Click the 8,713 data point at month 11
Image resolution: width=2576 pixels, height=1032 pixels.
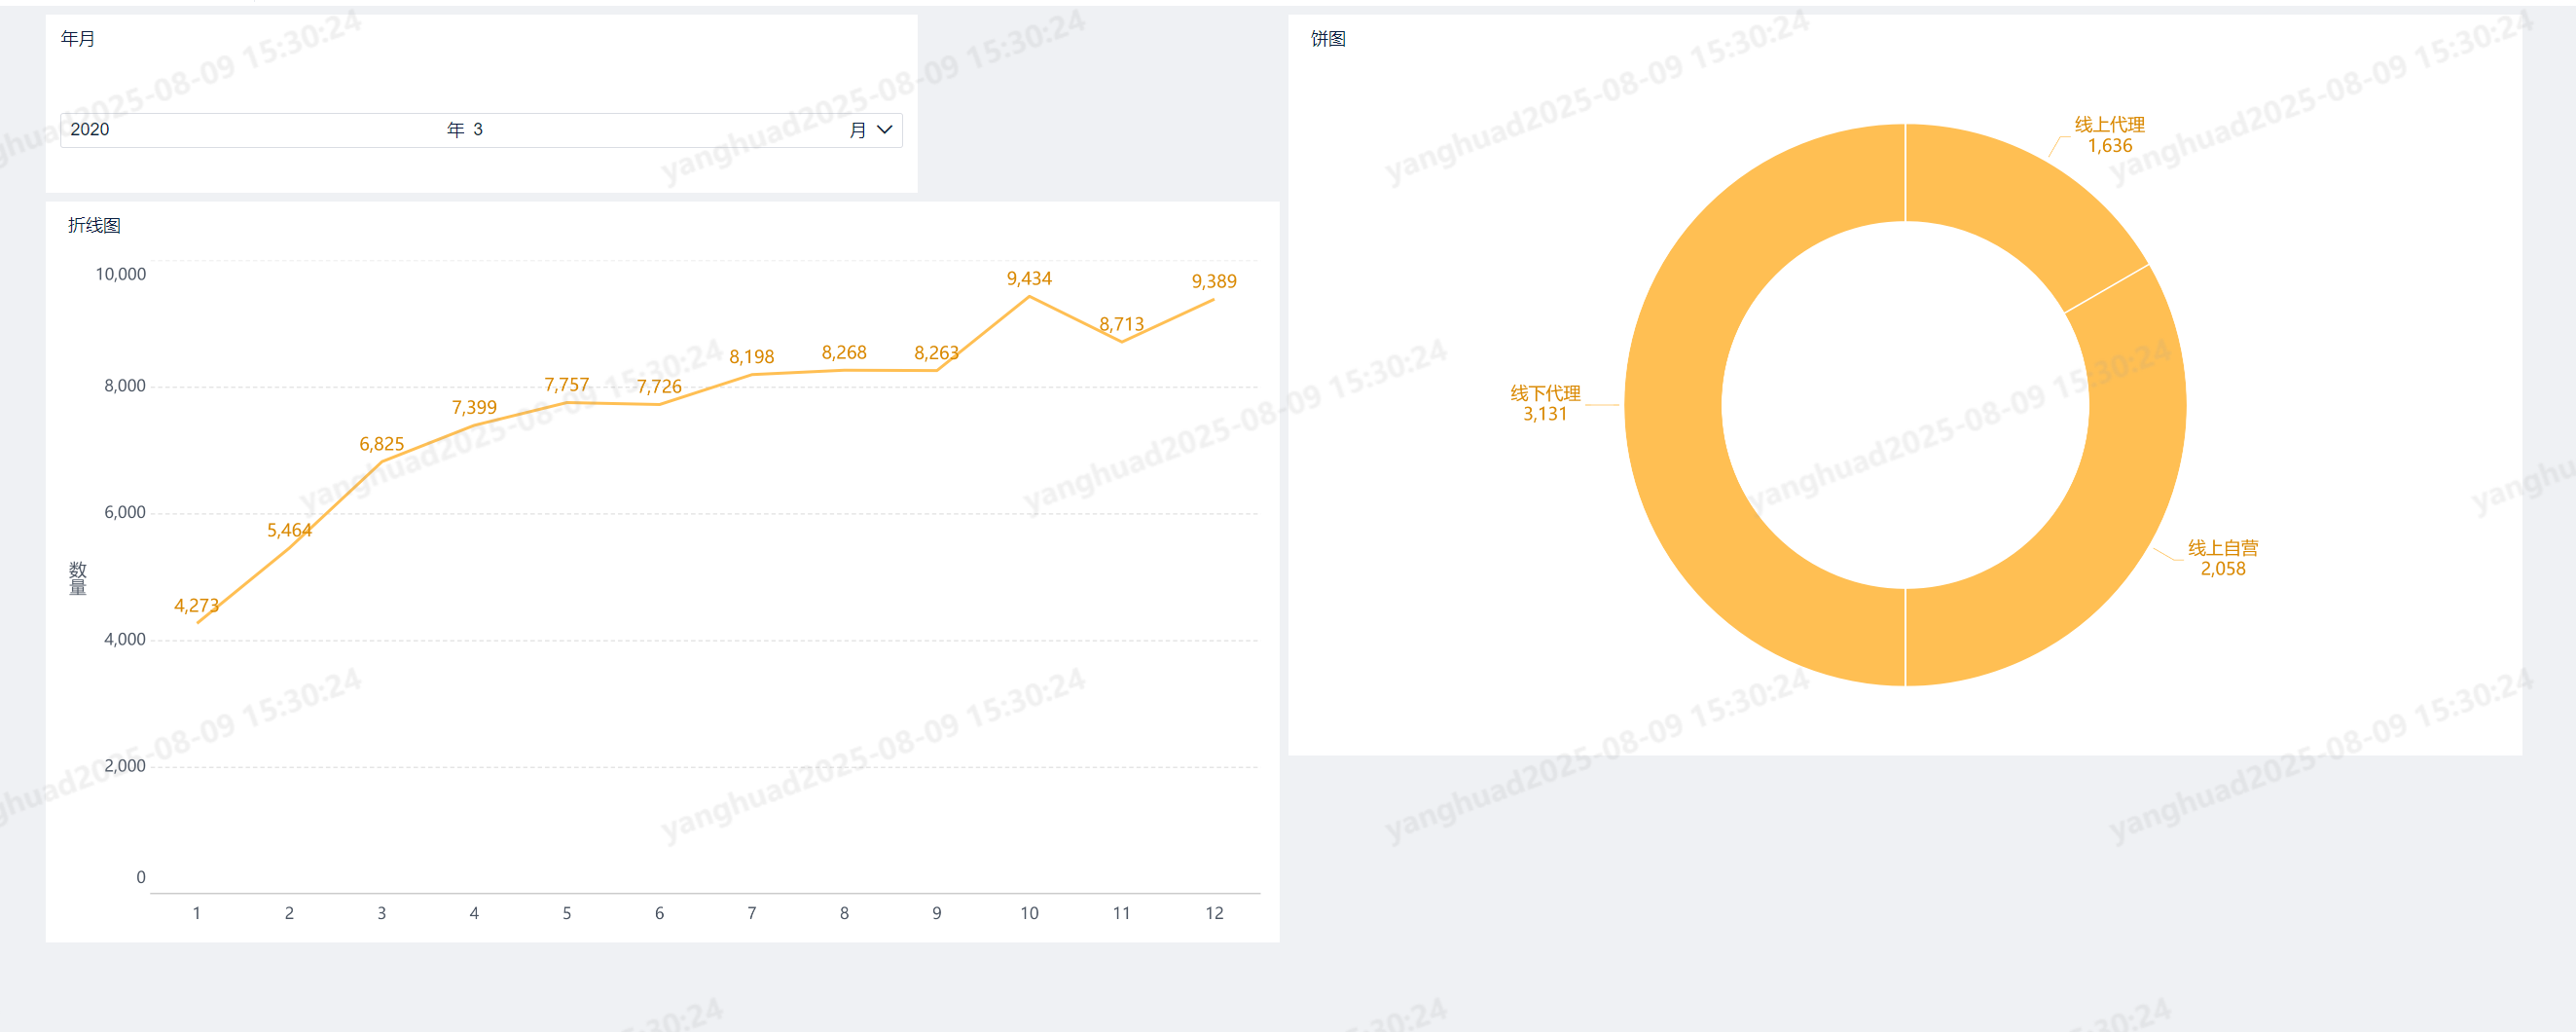(x=1122, y=342)
